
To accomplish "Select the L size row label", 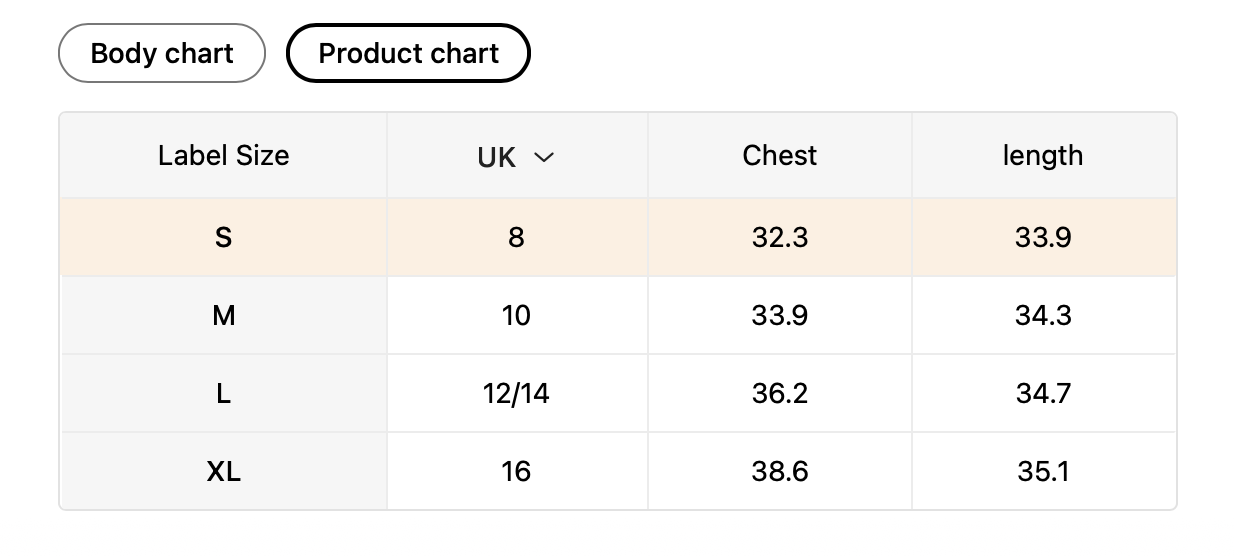I will click(223, 394).
